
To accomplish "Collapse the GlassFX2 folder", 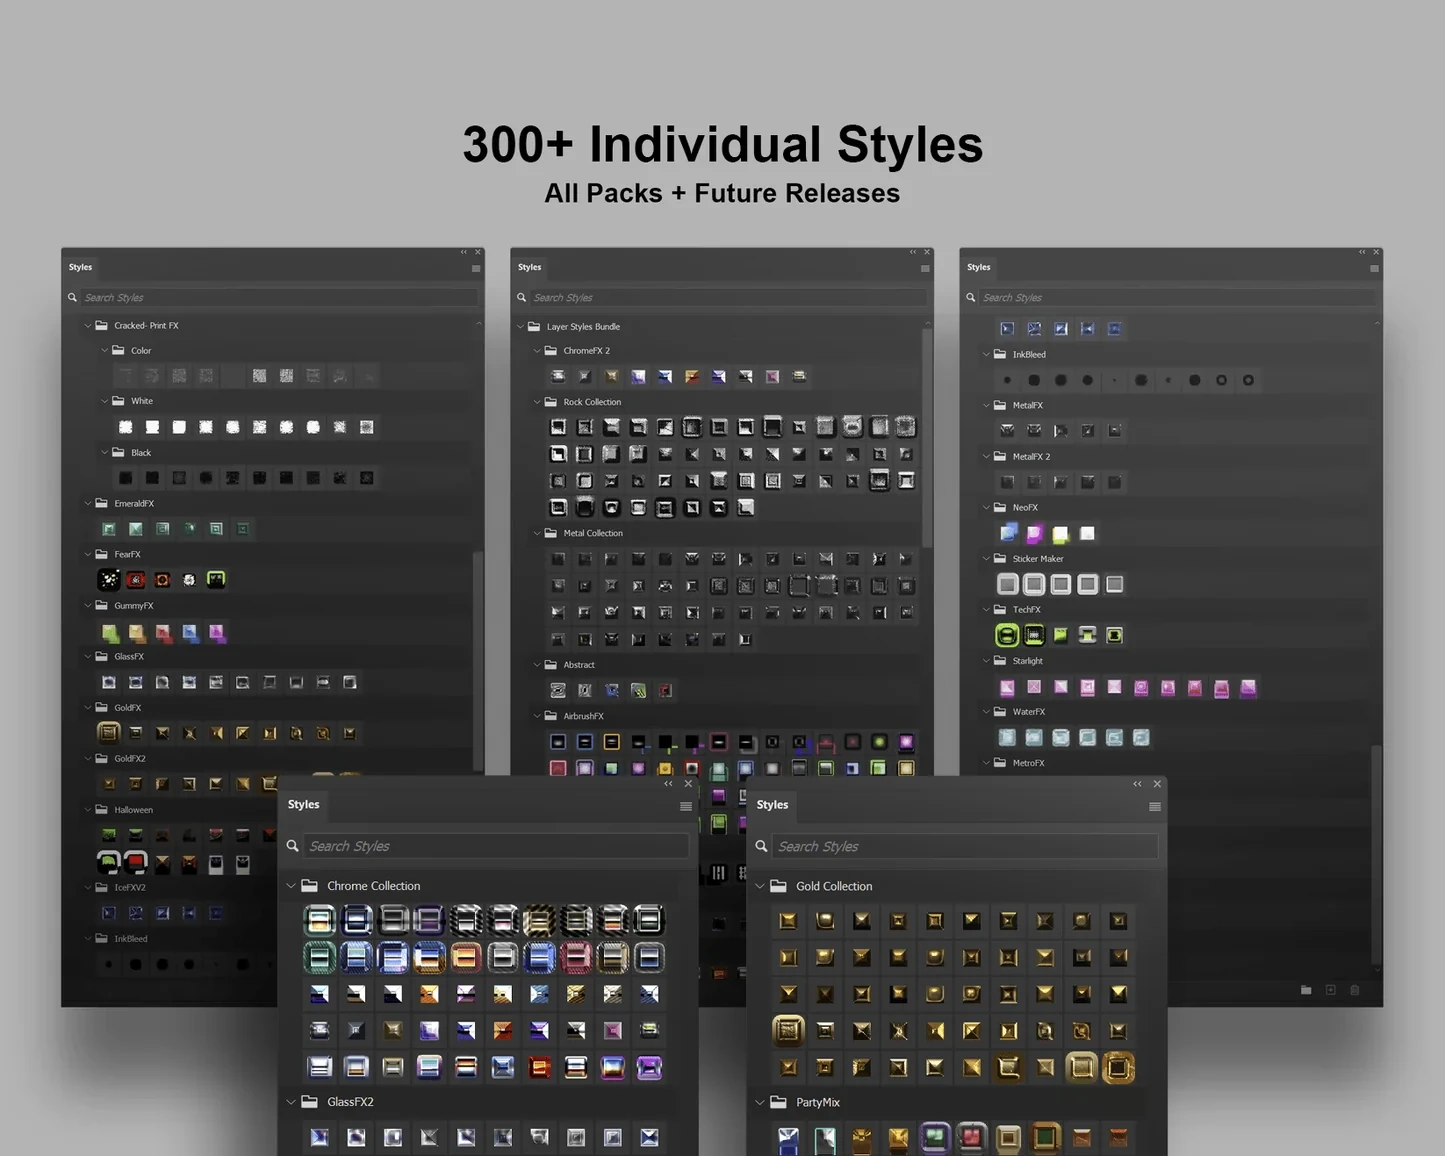I will click(x=291, y=1102).
